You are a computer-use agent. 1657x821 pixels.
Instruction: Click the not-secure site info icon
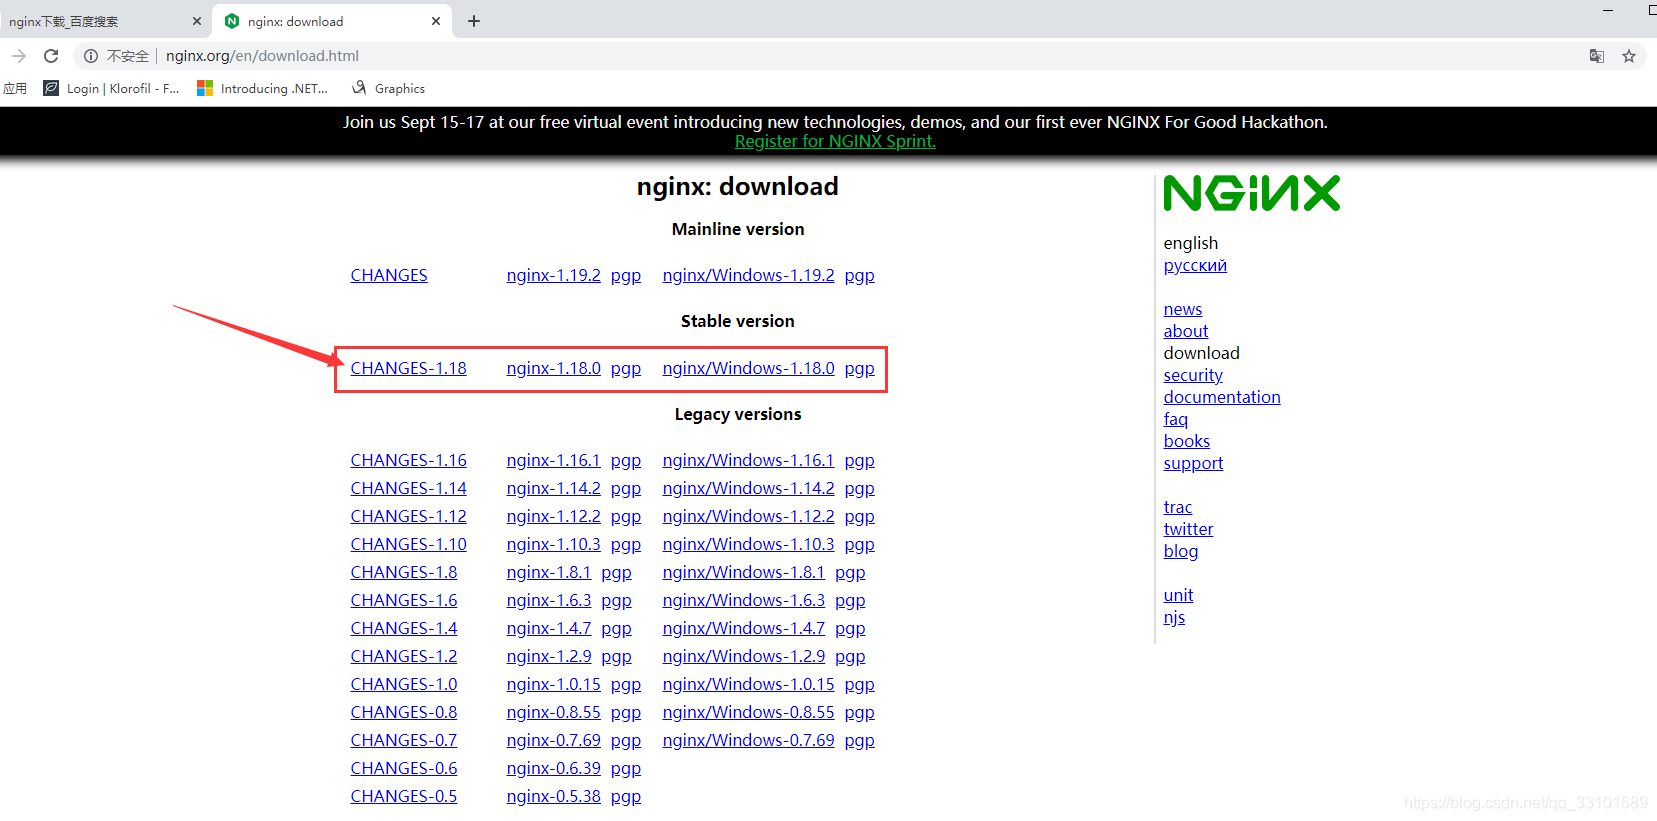click(91, 56)
